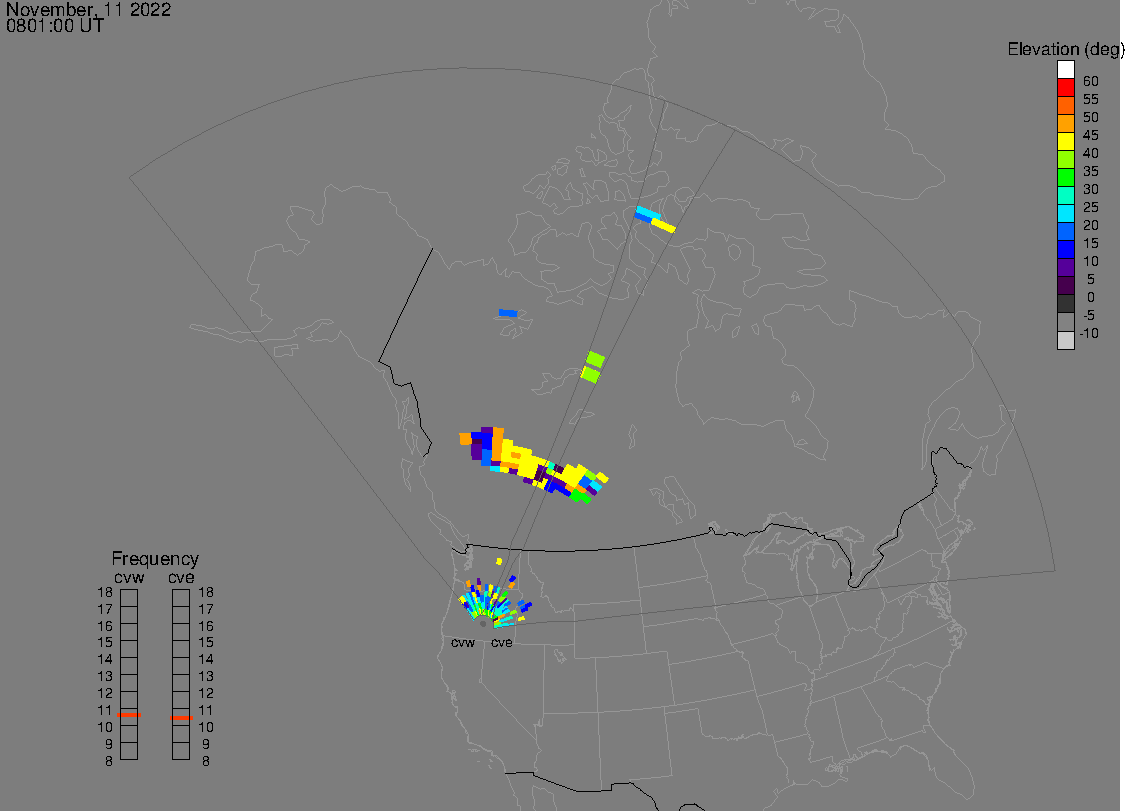Image resolution: width=1125 pixels, height=811 pixels.
Task: Click the "cve" label above the frequency bar
Action: [181, 578]
